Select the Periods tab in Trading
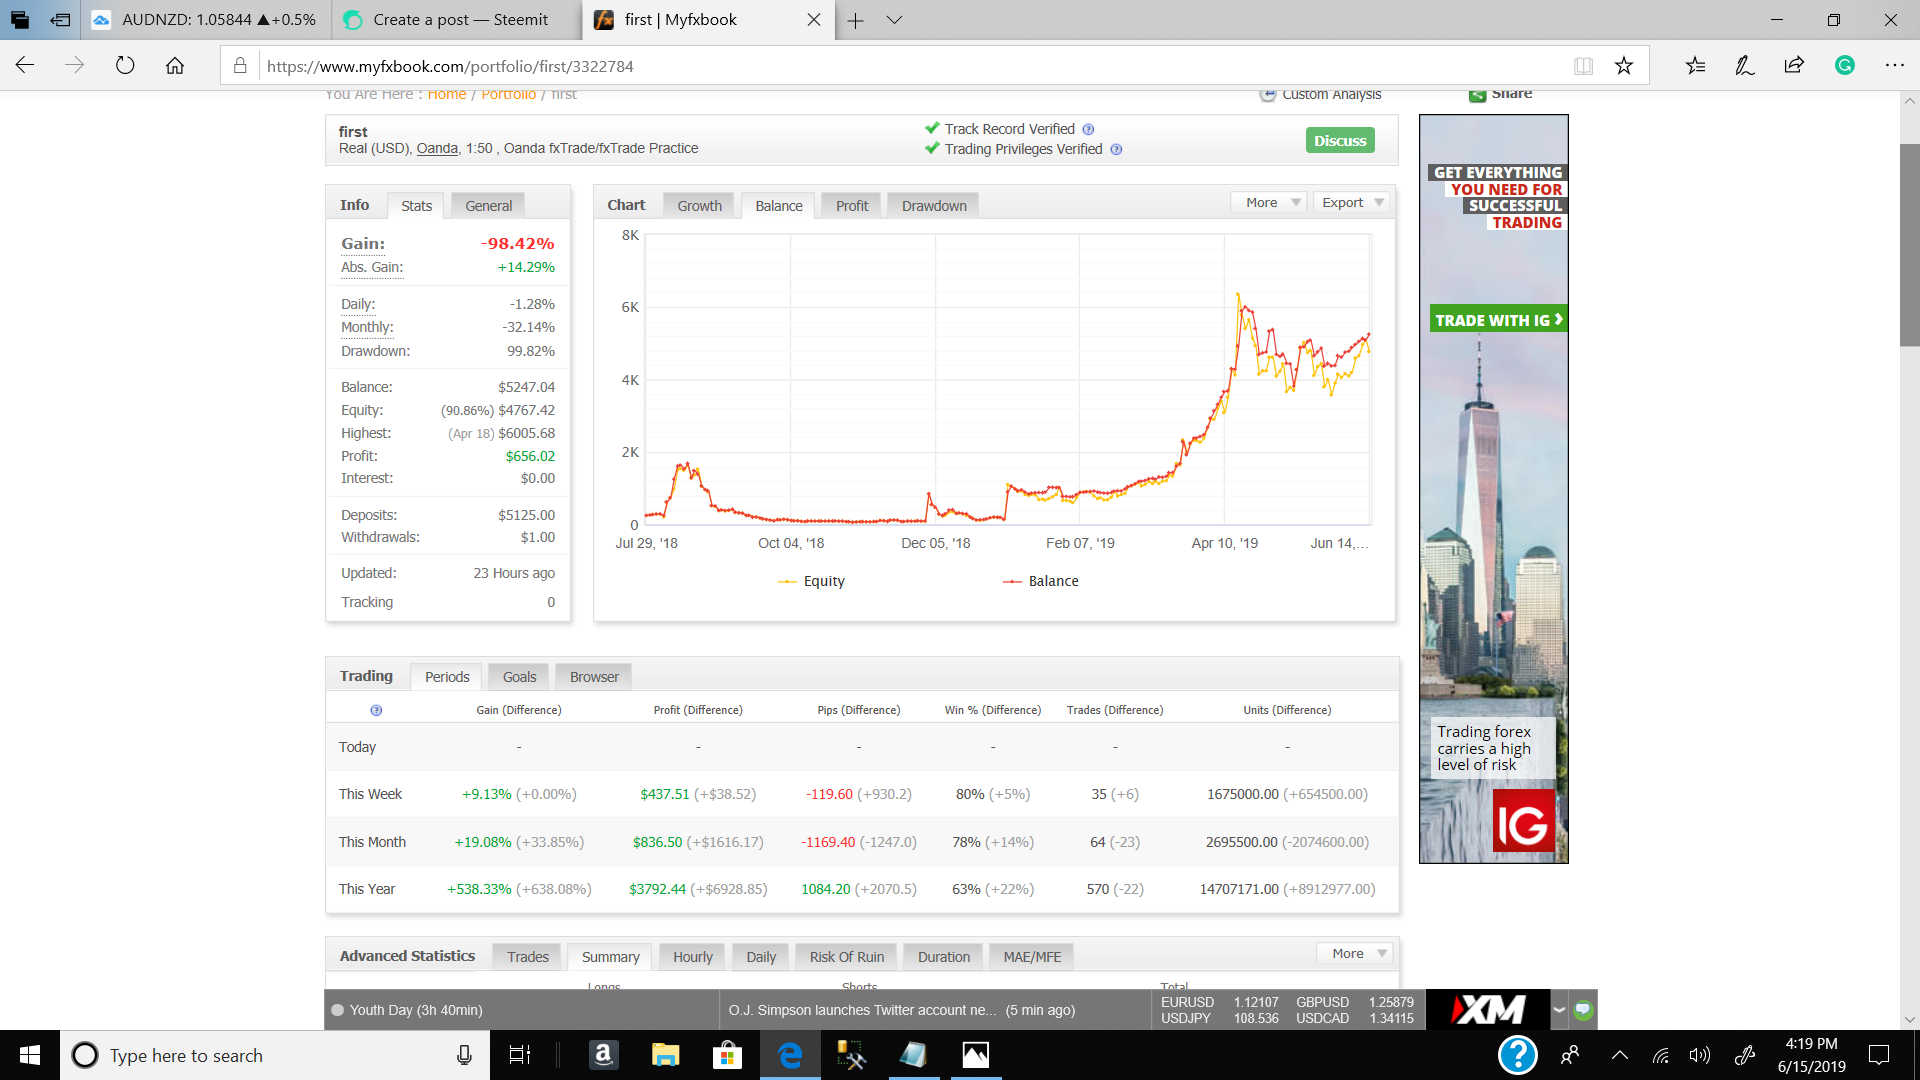This screenshot has height=1080, width=1920. [x=447, y=677]
